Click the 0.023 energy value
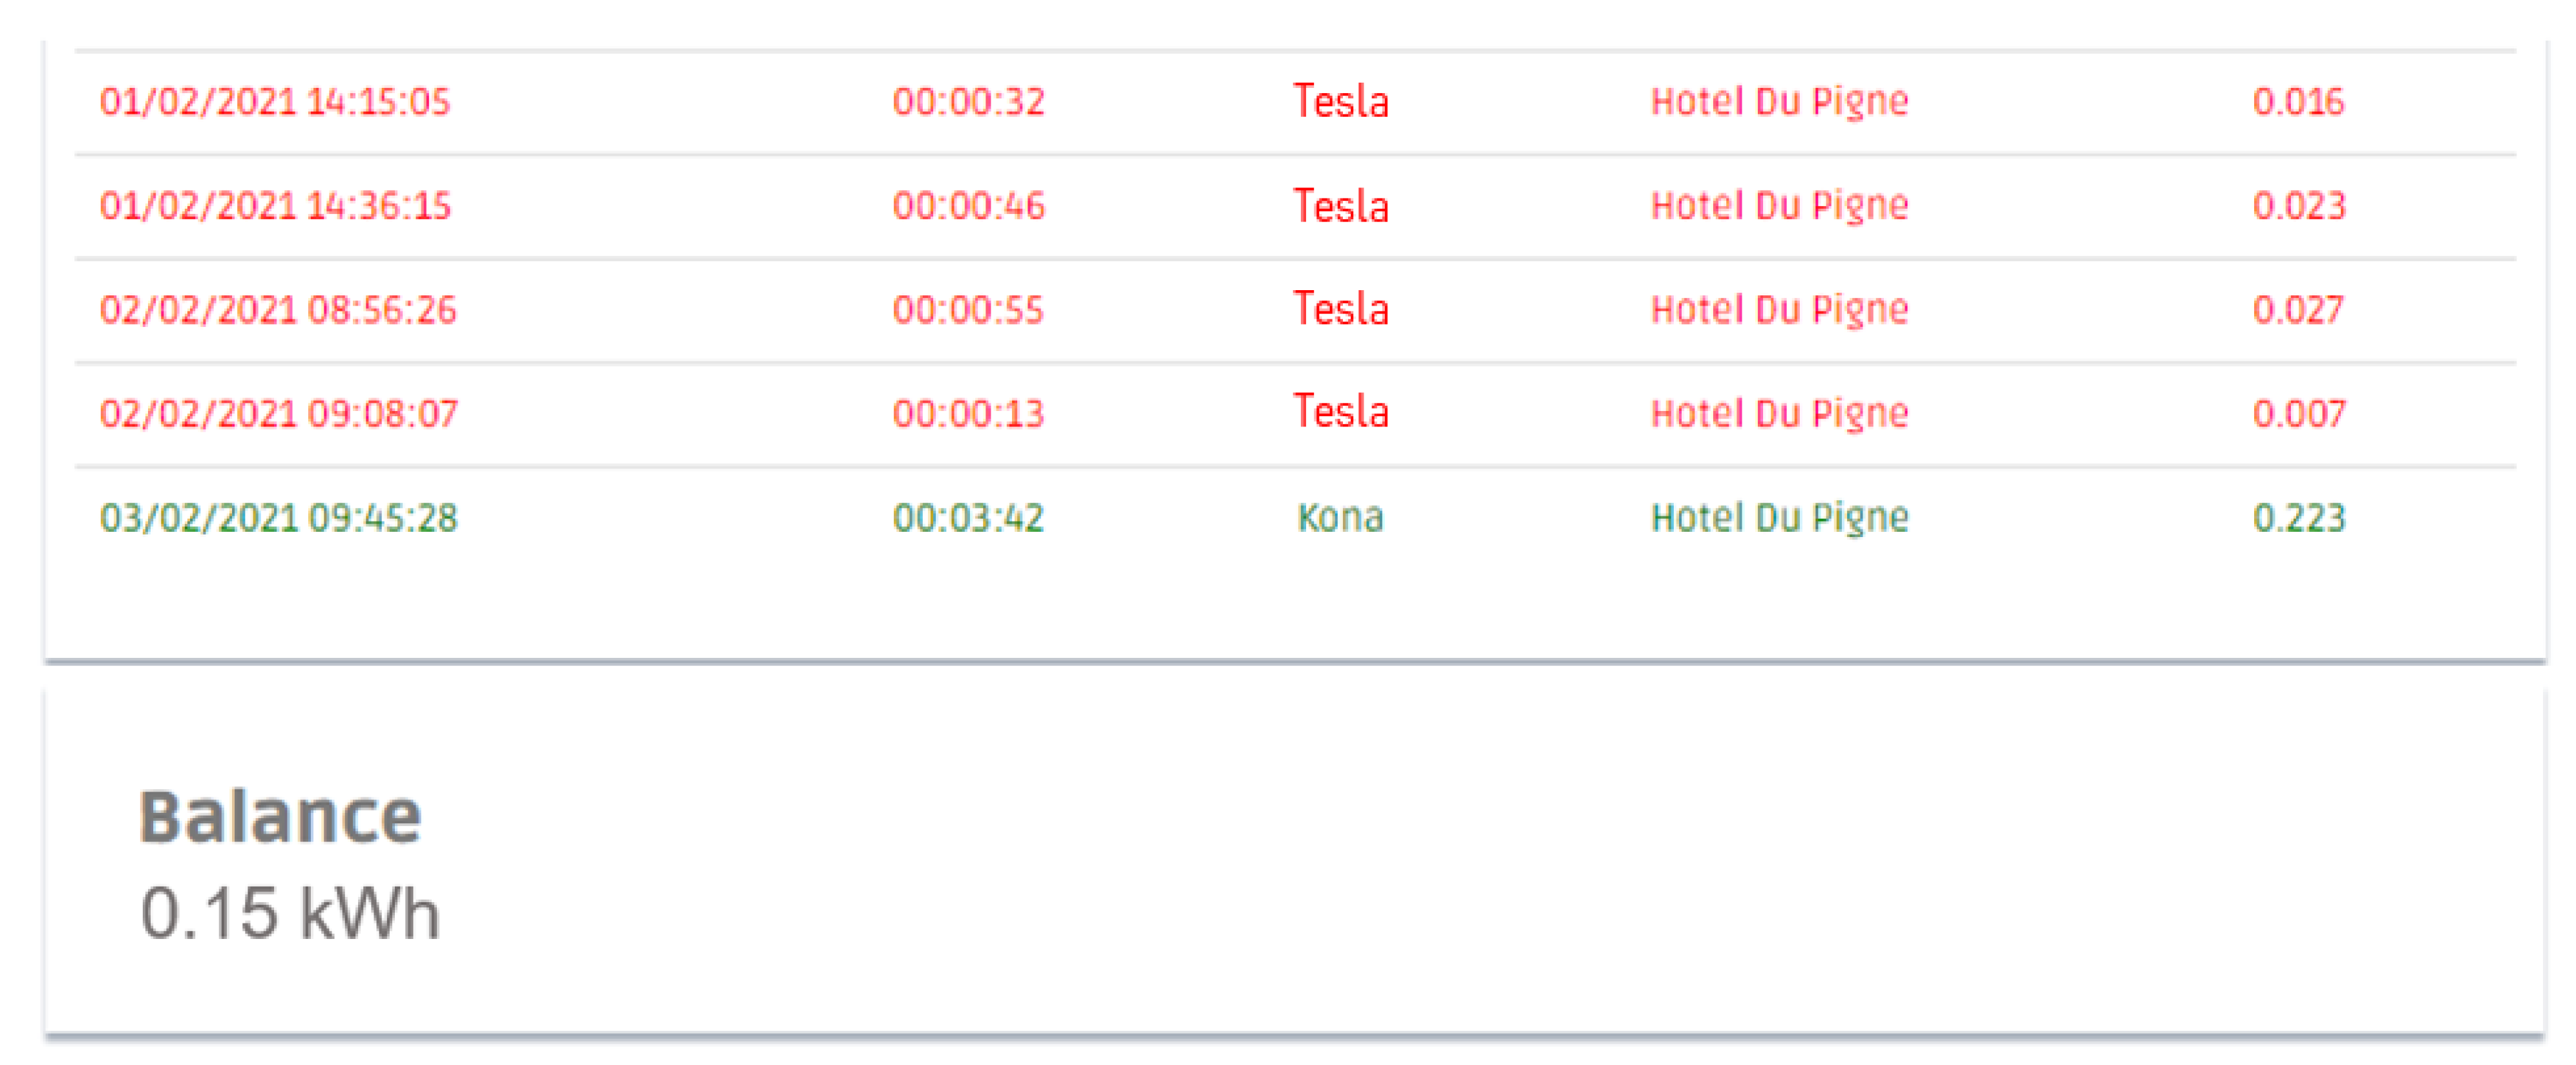The width and height of the screenshot is (2576, 1065). [2298, 206]
